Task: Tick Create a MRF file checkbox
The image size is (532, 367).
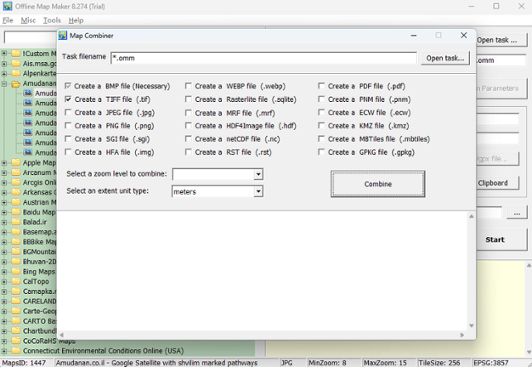Action: [x=188, y=112]
